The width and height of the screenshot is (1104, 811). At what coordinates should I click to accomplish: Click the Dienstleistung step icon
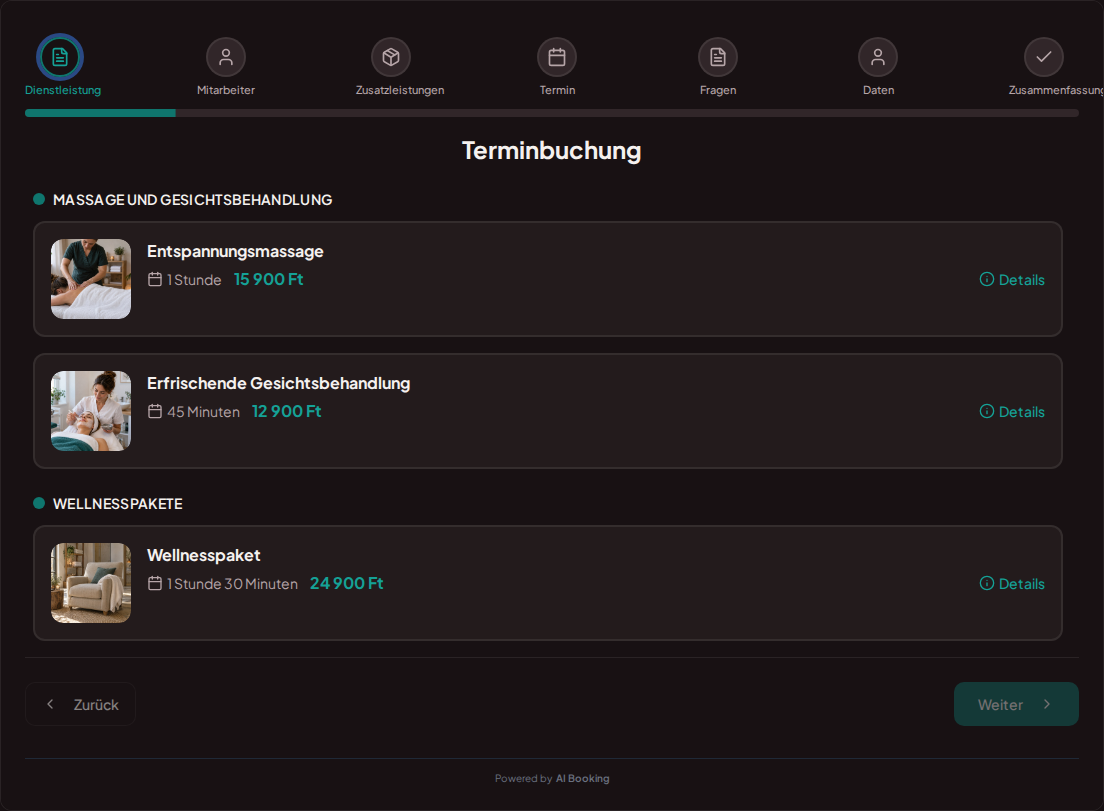click(x=60, y=57)
